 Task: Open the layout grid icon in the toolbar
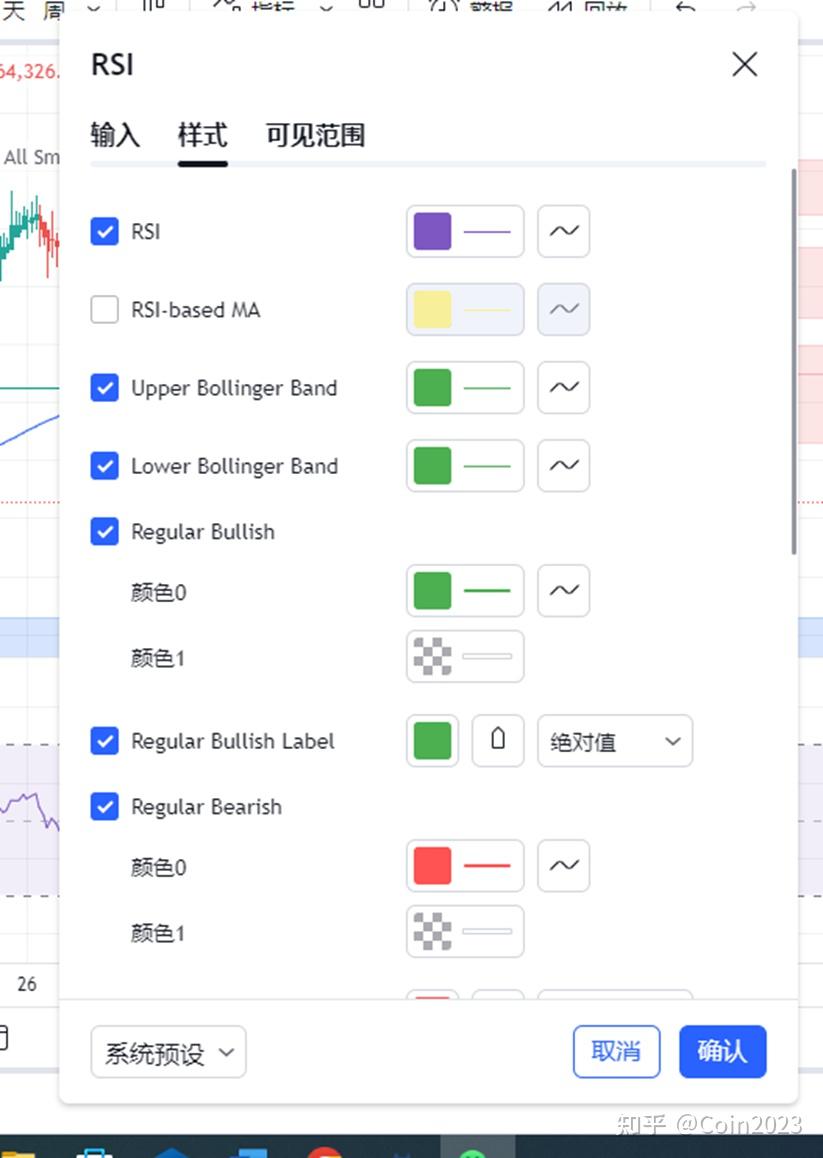pos(371,8)
